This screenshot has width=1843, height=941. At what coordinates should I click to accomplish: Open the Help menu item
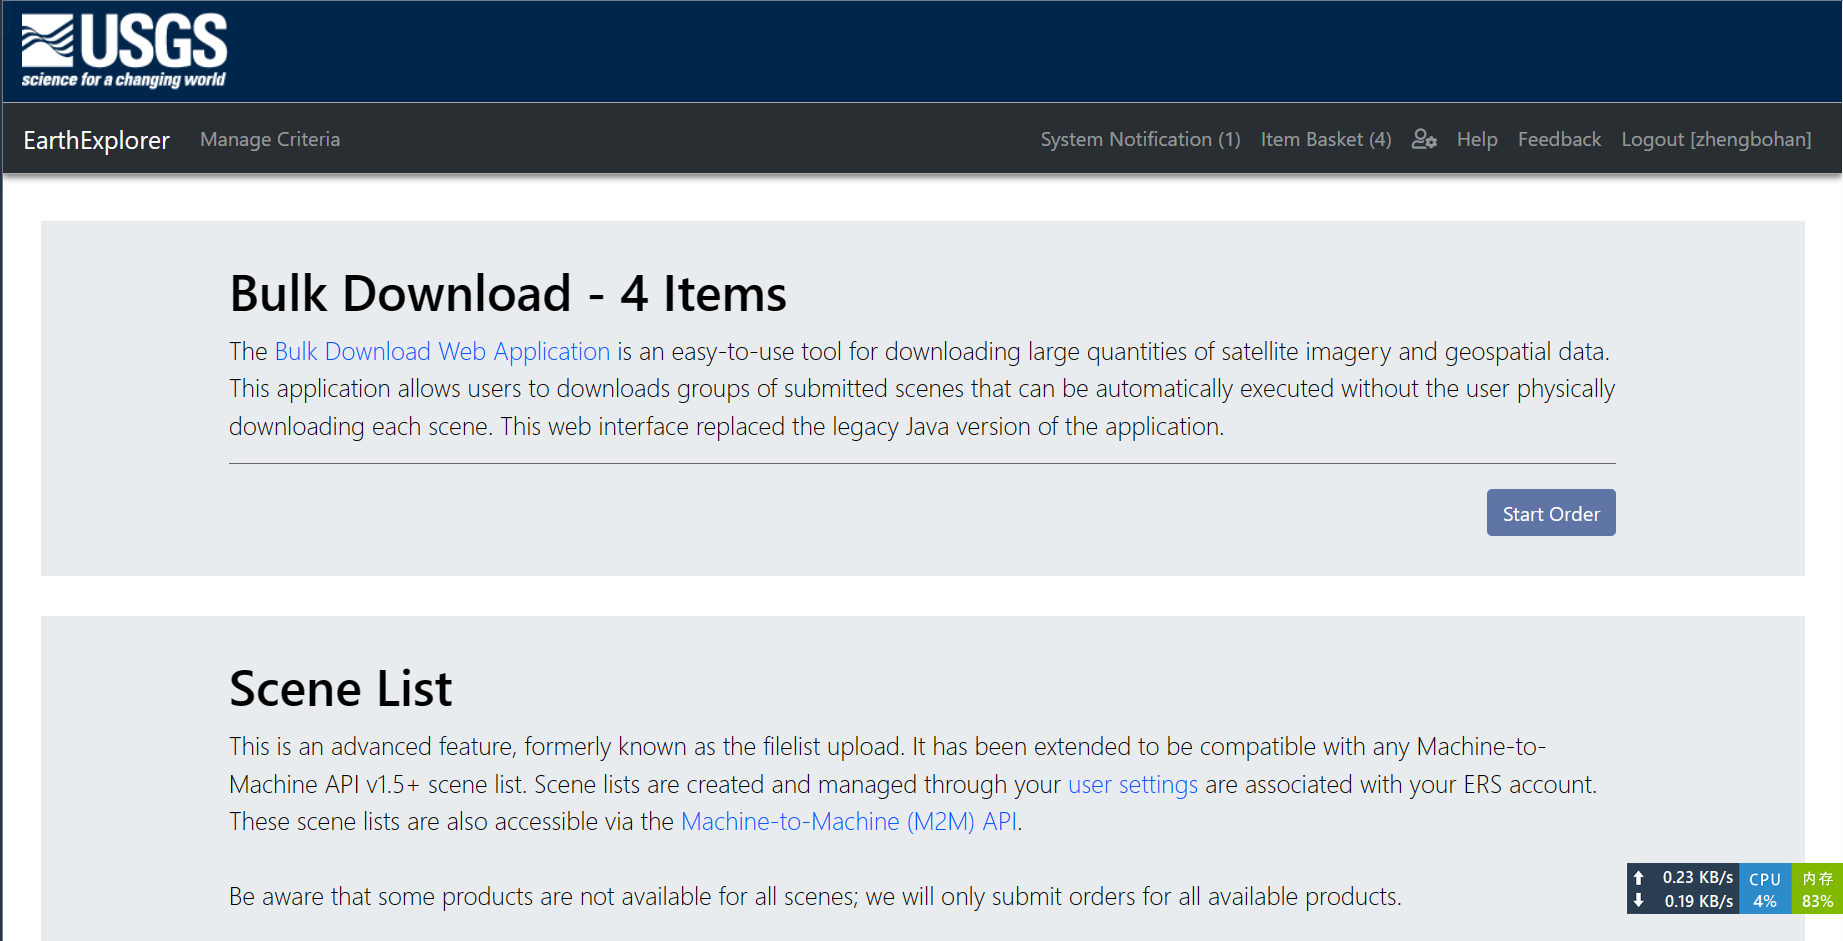pyautogui.click(x=1477, y=139)
